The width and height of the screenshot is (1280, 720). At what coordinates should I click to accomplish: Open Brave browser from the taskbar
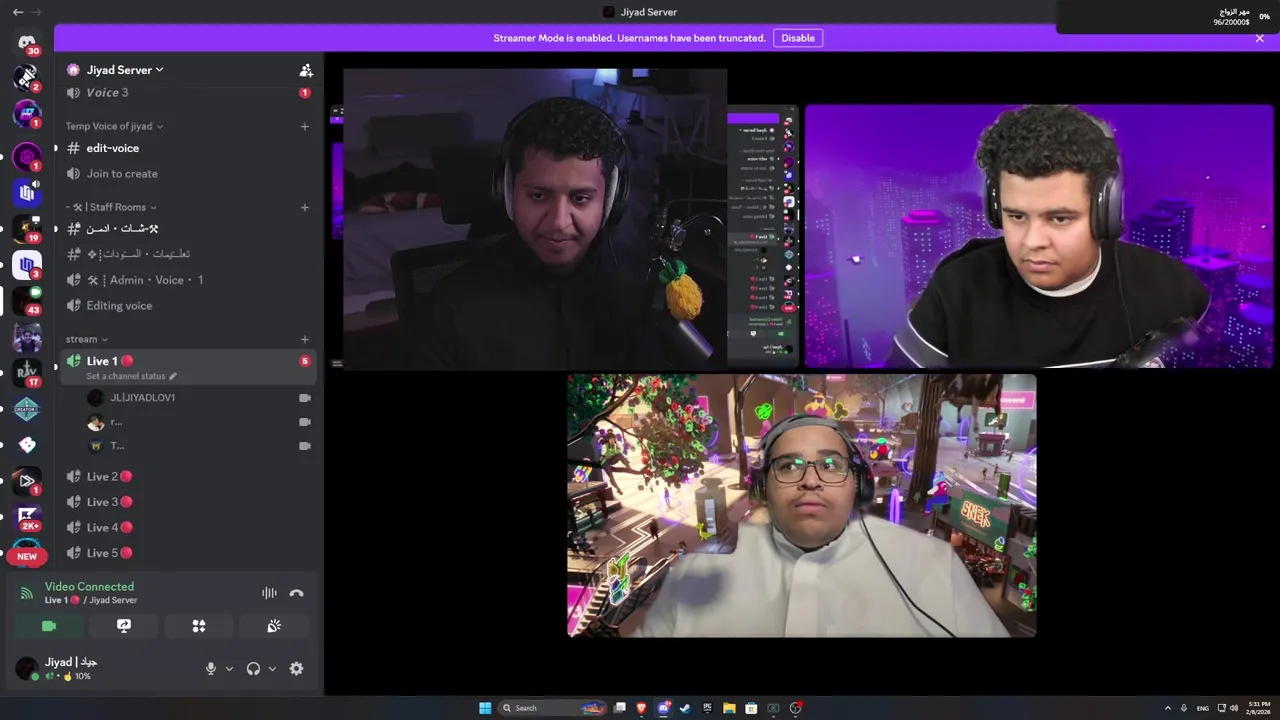641,708
